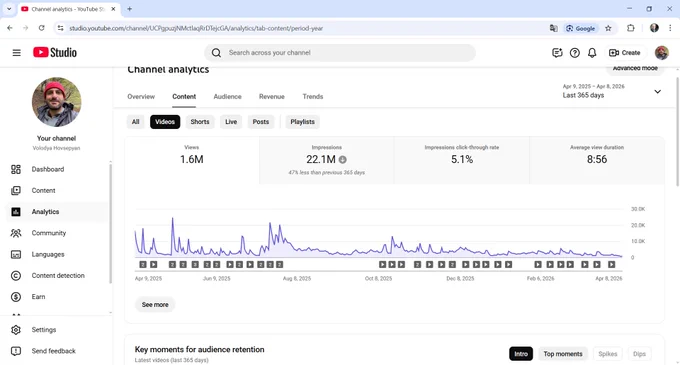Open the tab search chevron in Chrome
Screen dimensions: 680x365
pos(9,9)
